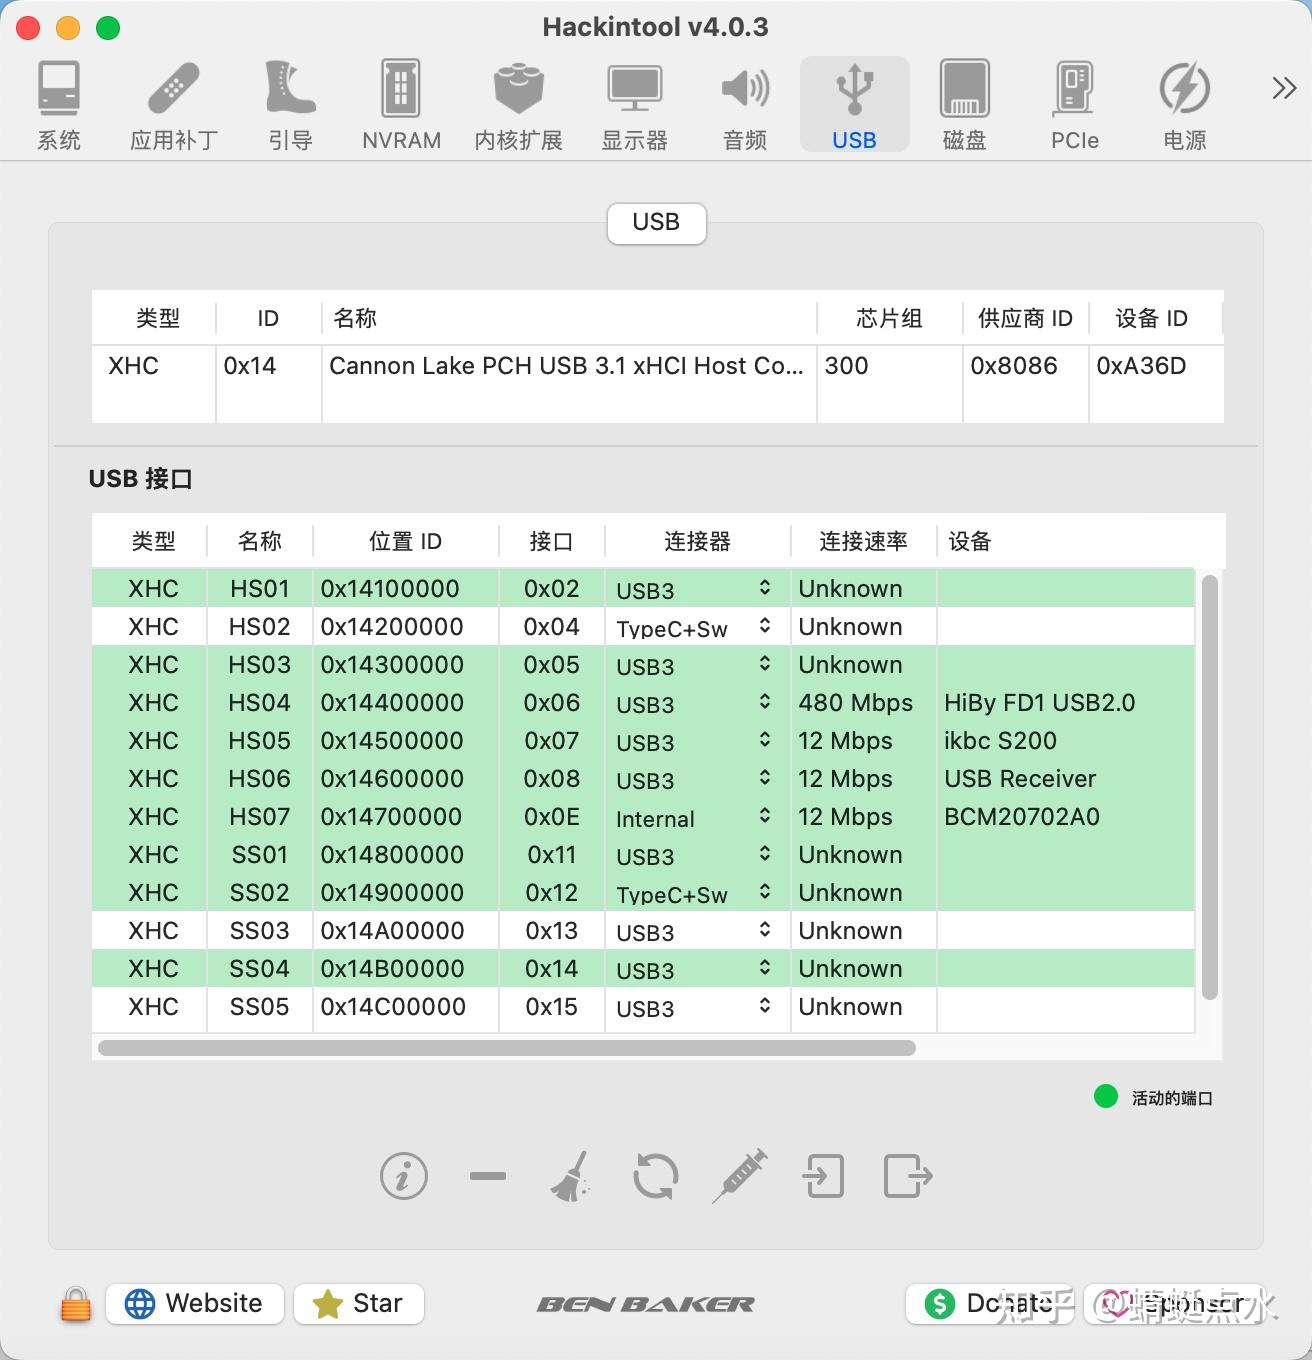Click the horizontal scrollbar below the port table

510,1047
